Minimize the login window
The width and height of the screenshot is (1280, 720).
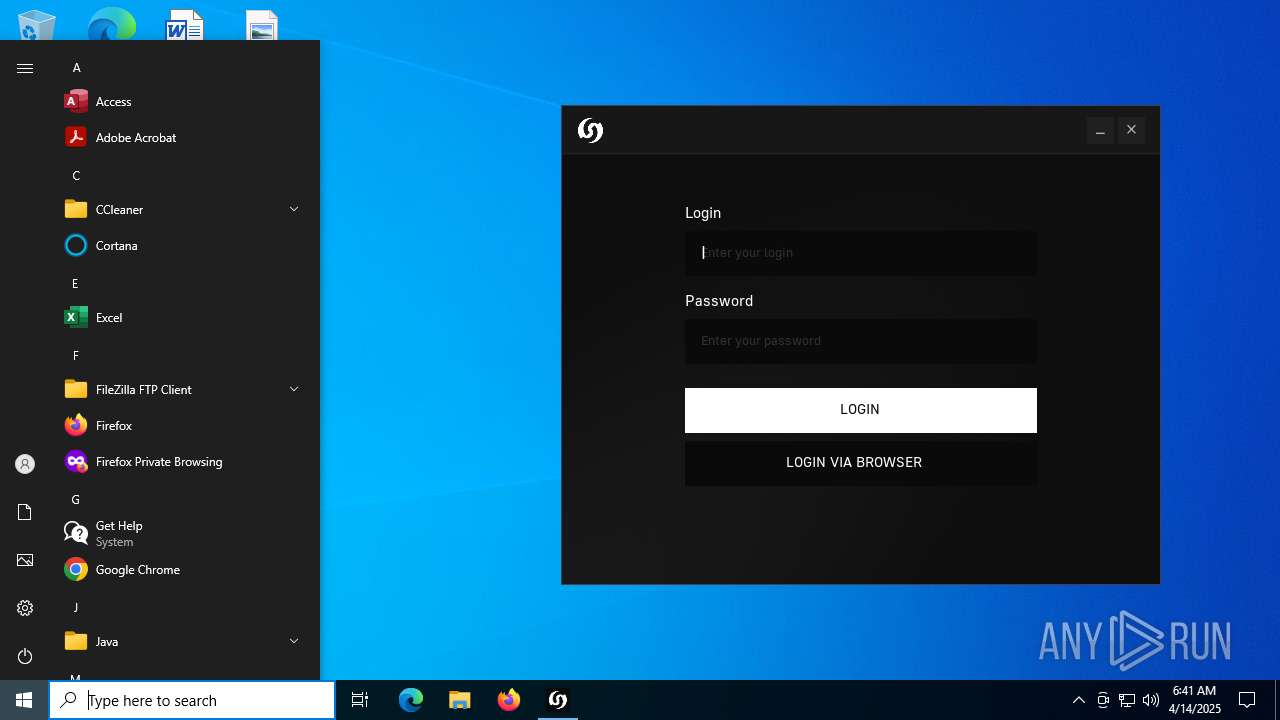1100,130
